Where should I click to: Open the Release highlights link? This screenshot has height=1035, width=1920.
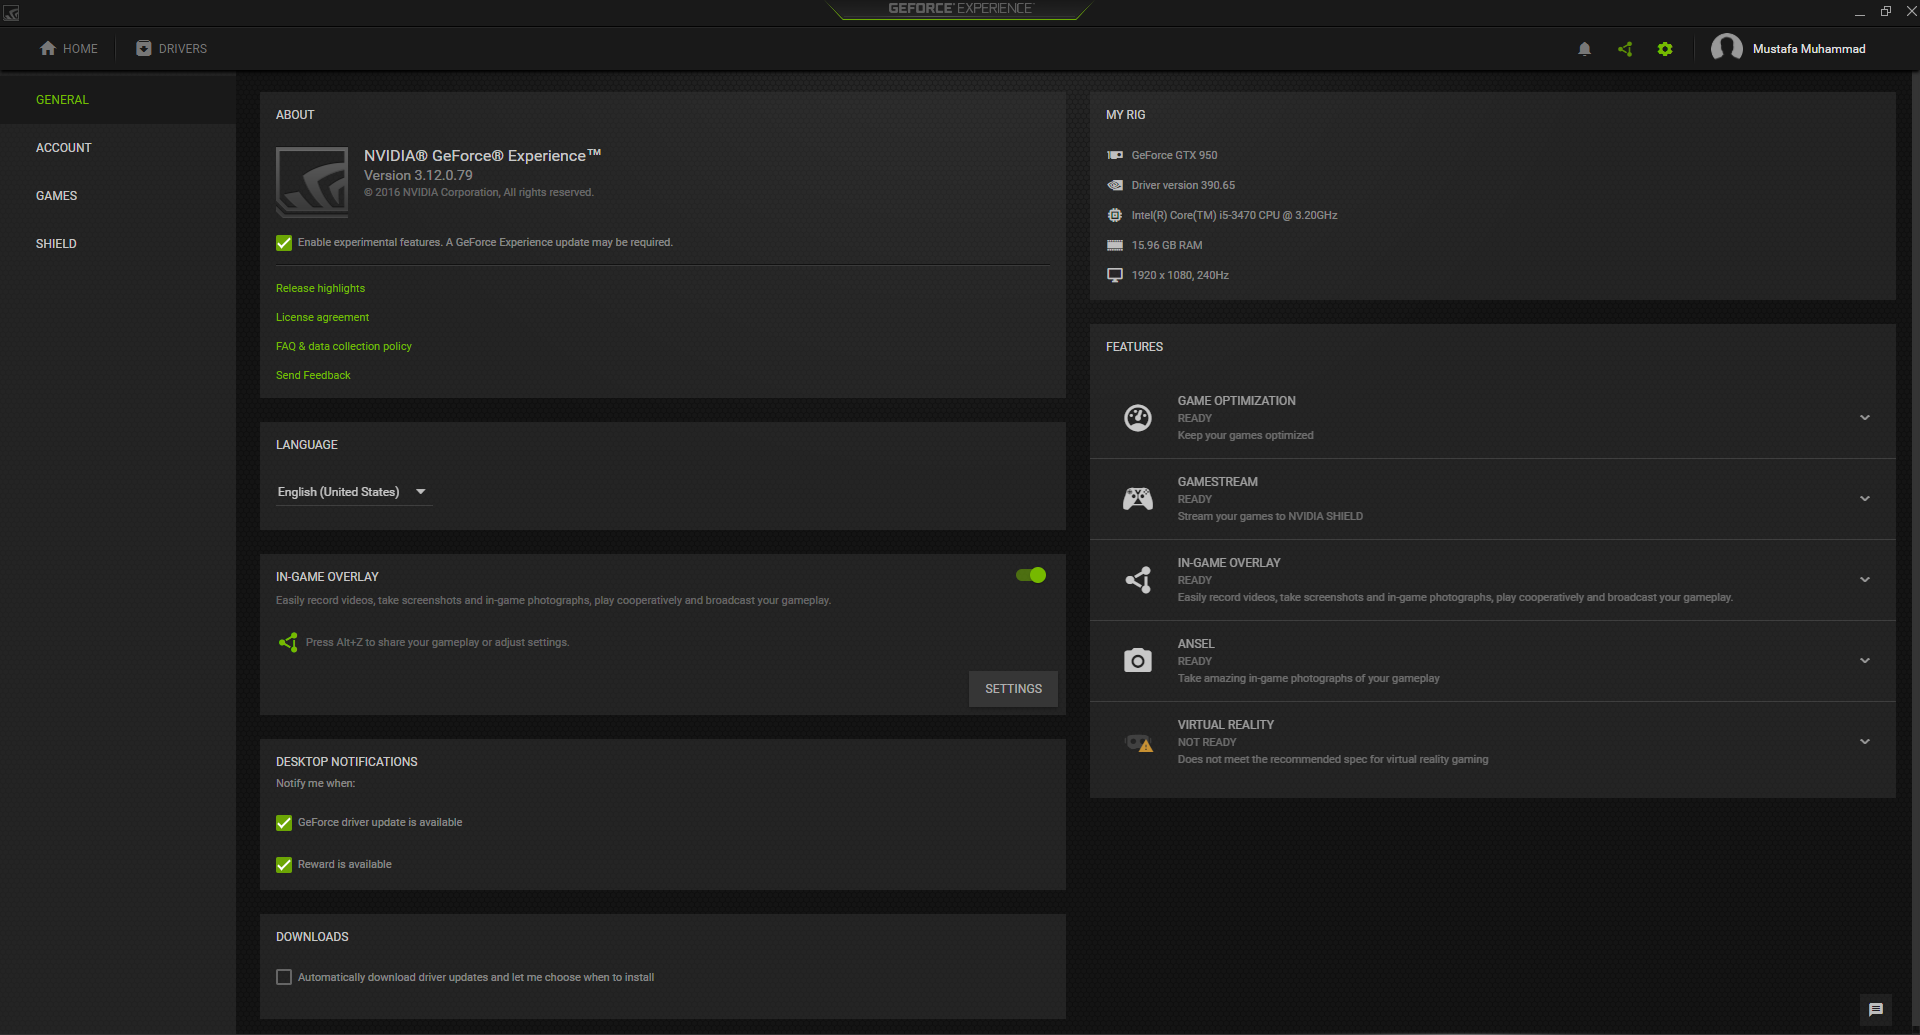click(x=320, y=288)
